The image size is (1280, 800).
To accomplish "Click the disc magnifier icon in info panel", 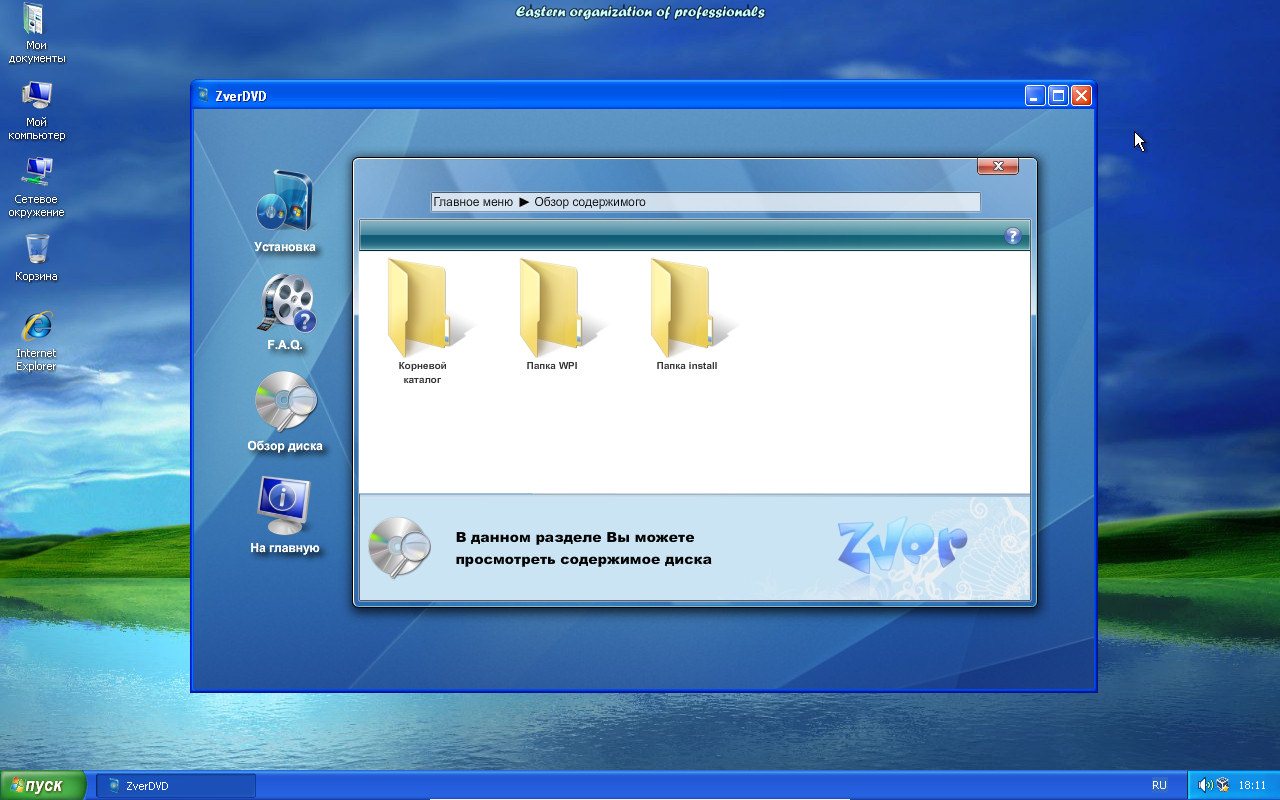I will click(399, 547).
